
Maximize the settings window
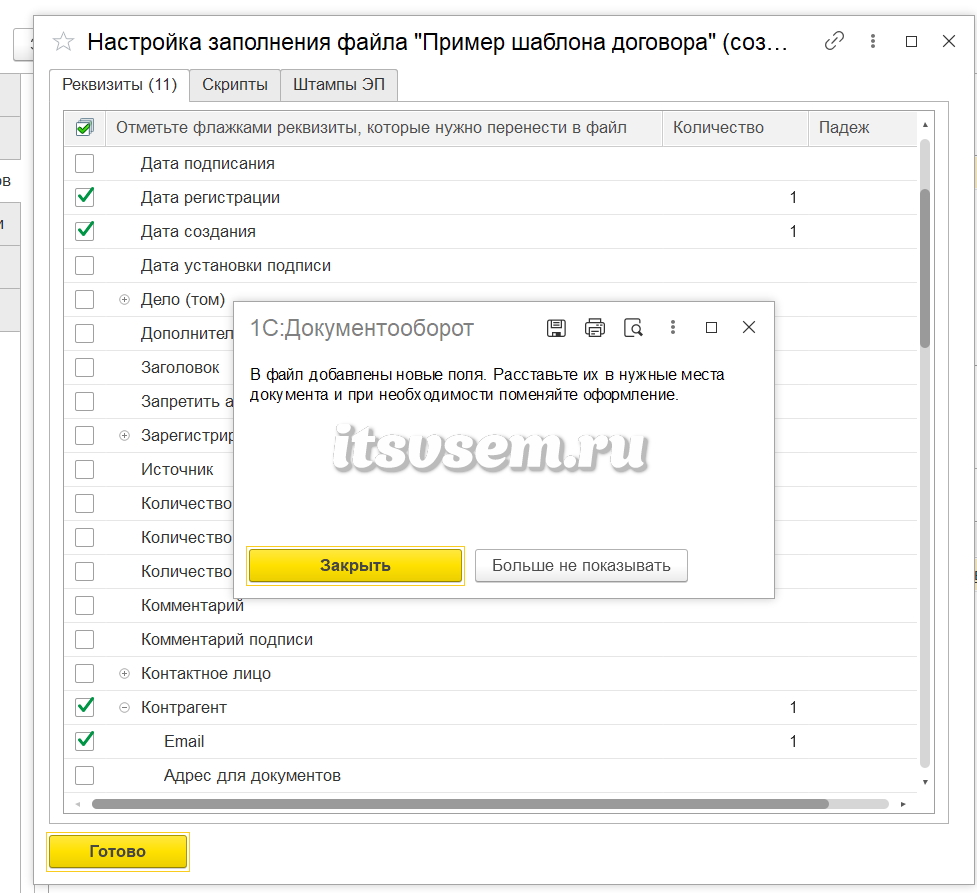pos(911,41)
